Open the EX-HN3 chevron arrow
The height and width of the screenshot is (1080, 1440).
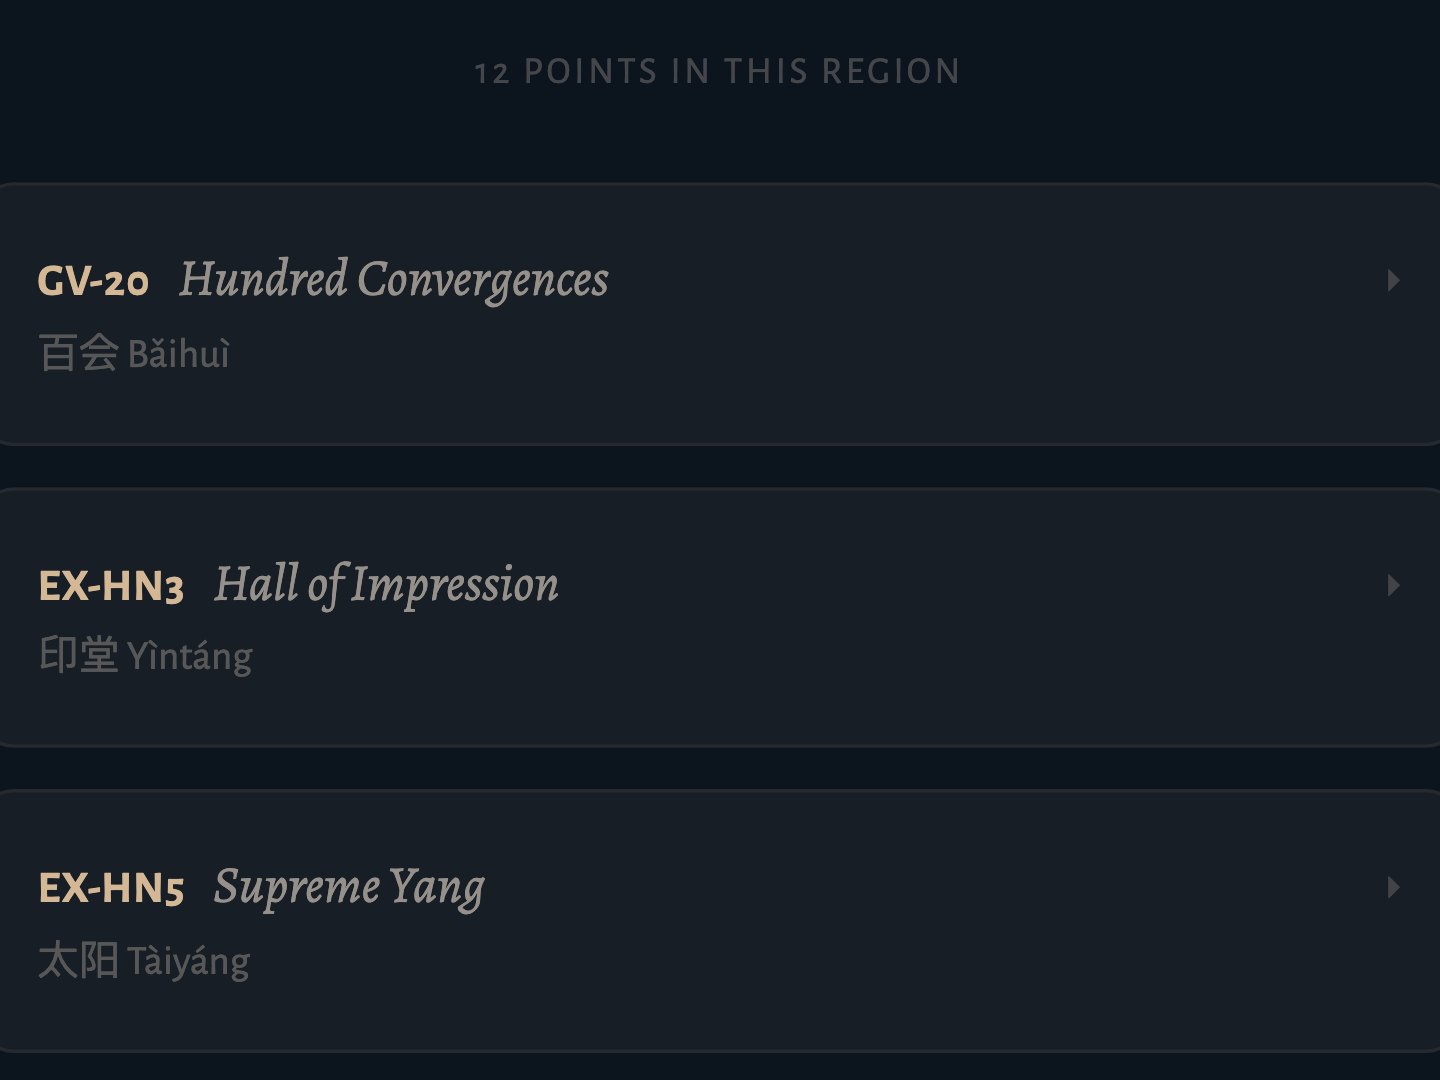point(1393,585)
